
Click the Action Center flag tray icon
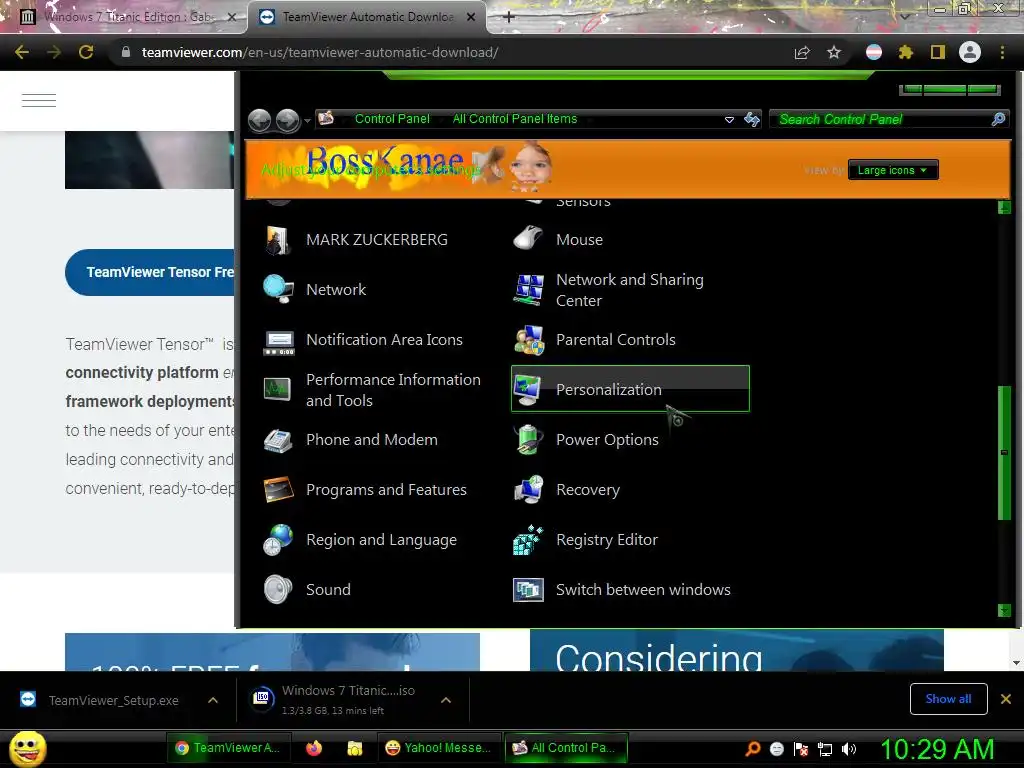pos(801,749)
